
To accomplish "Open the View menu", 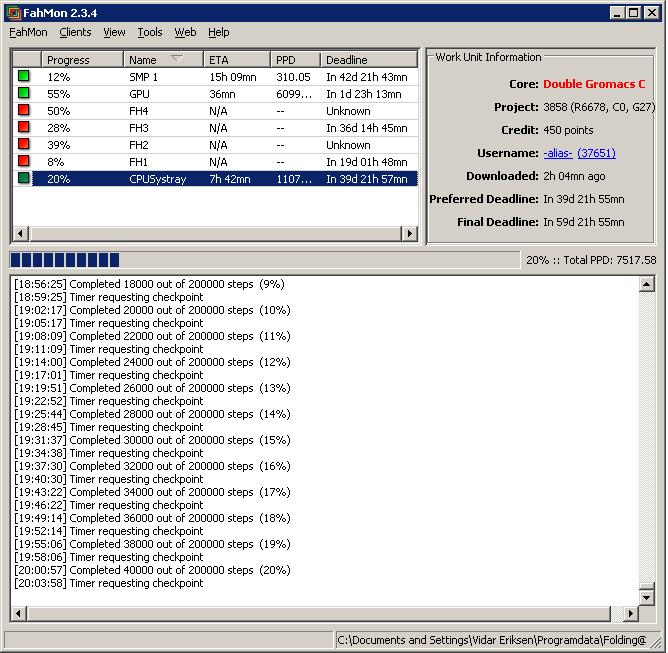I will 114,32.
